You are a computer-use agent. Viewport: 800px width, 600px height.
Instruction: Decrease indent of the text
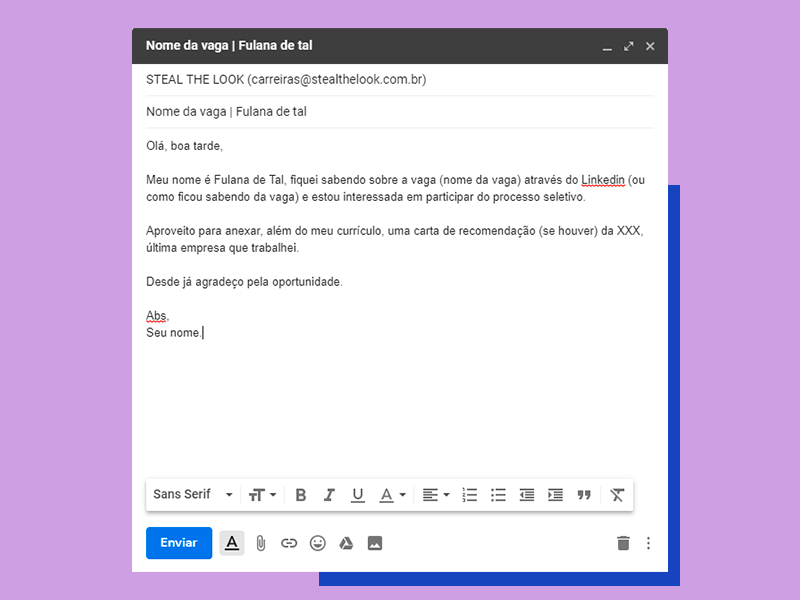(527, 494)
